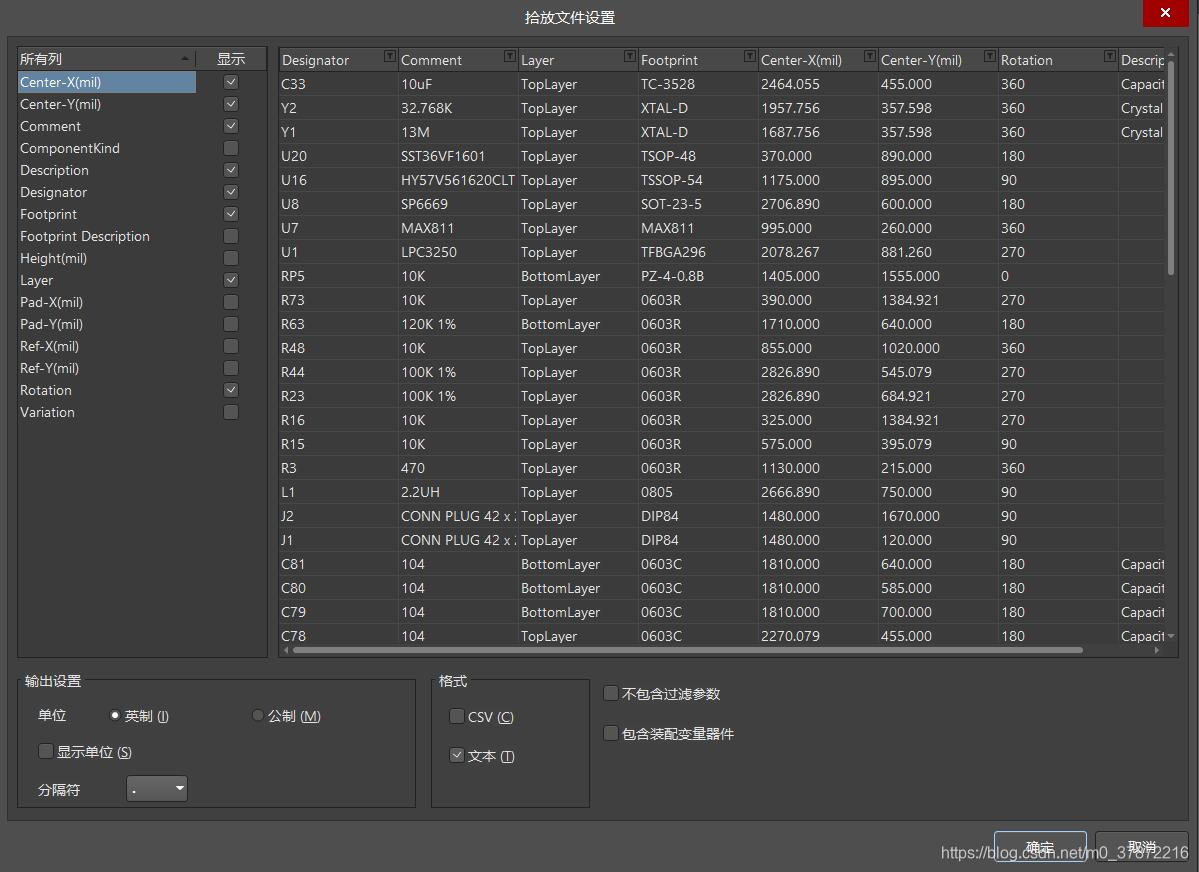Click cell HY57V561620CLT for U16
This screenshot has width=1199, height=872.
click(457, 180)
